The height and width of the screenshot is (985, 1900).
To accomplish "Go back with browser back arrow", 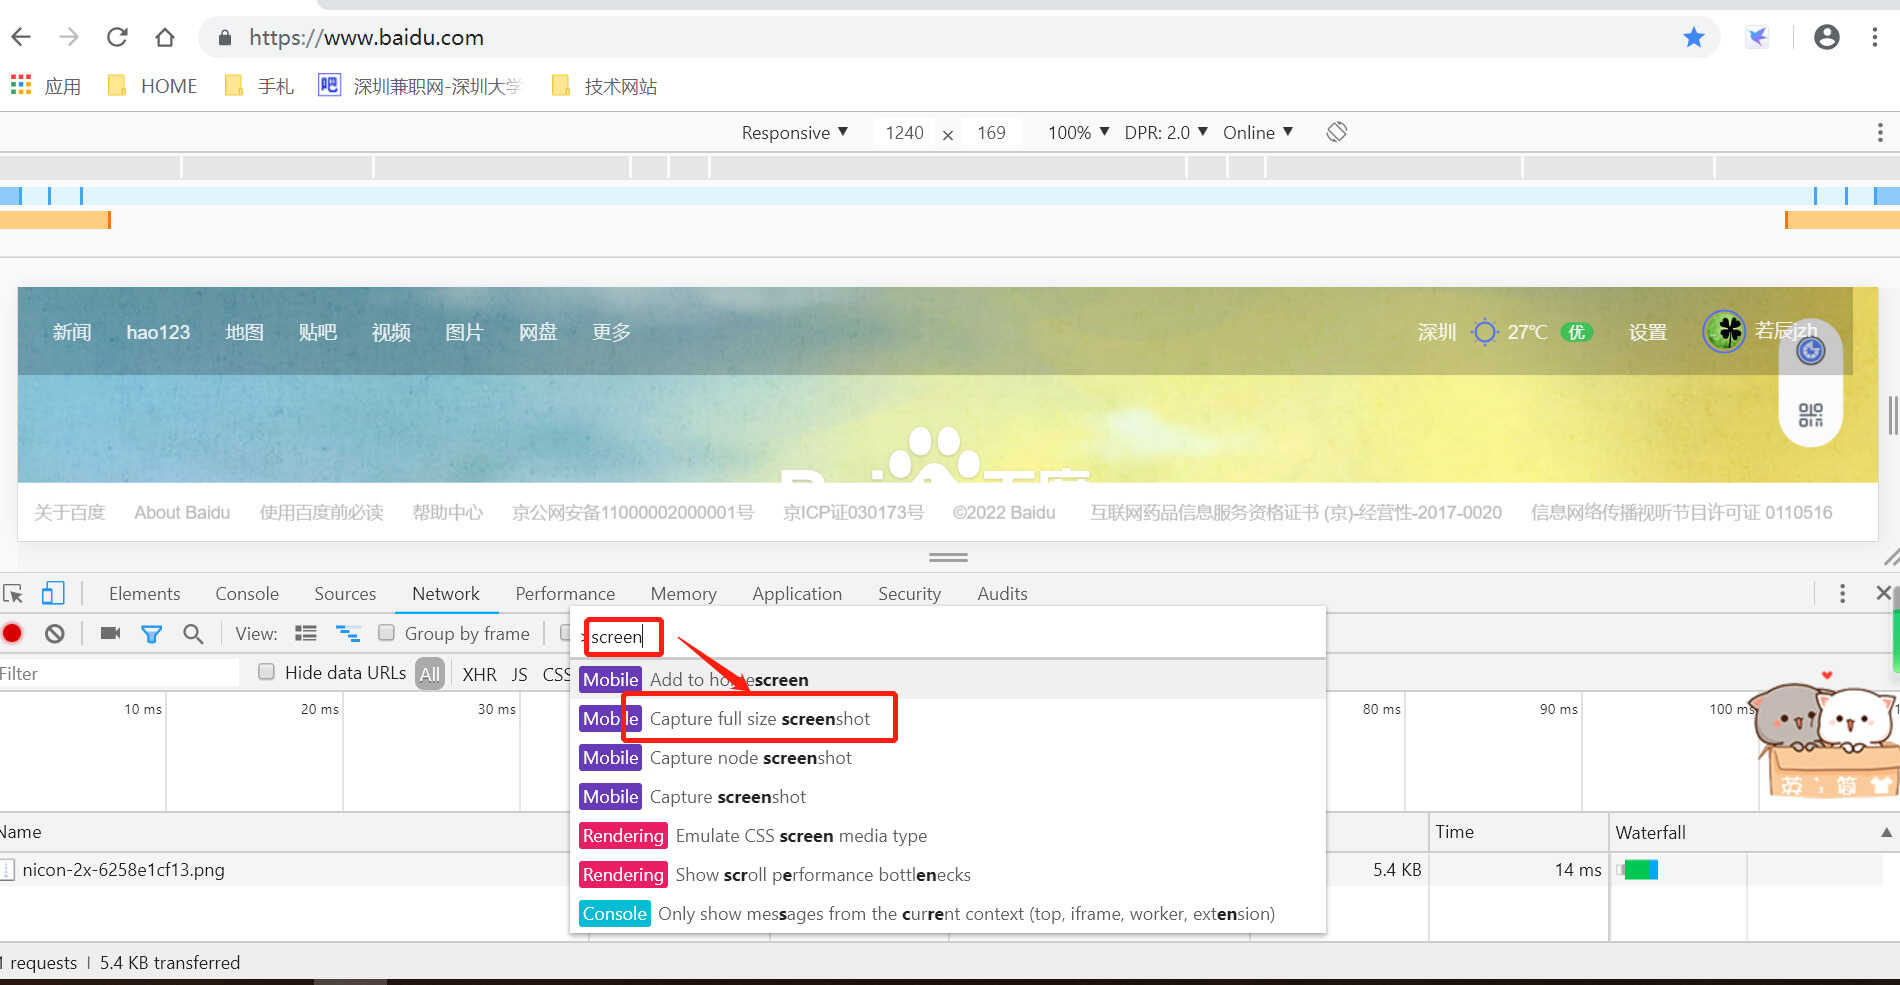I will click(x=21, y=37).
